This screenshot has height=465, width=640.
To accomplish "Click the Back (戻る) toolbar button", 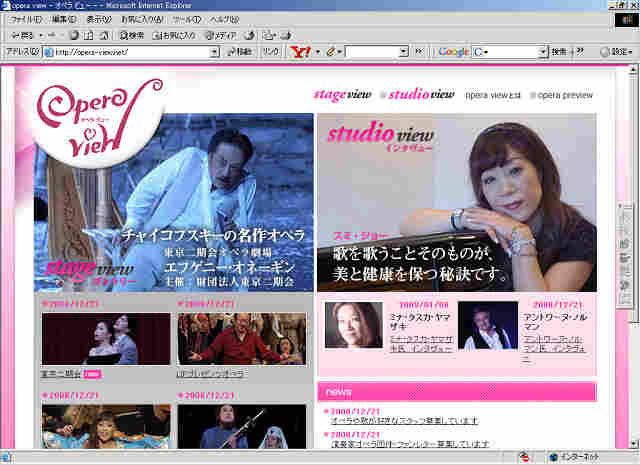I will click(x=22, y=36).
